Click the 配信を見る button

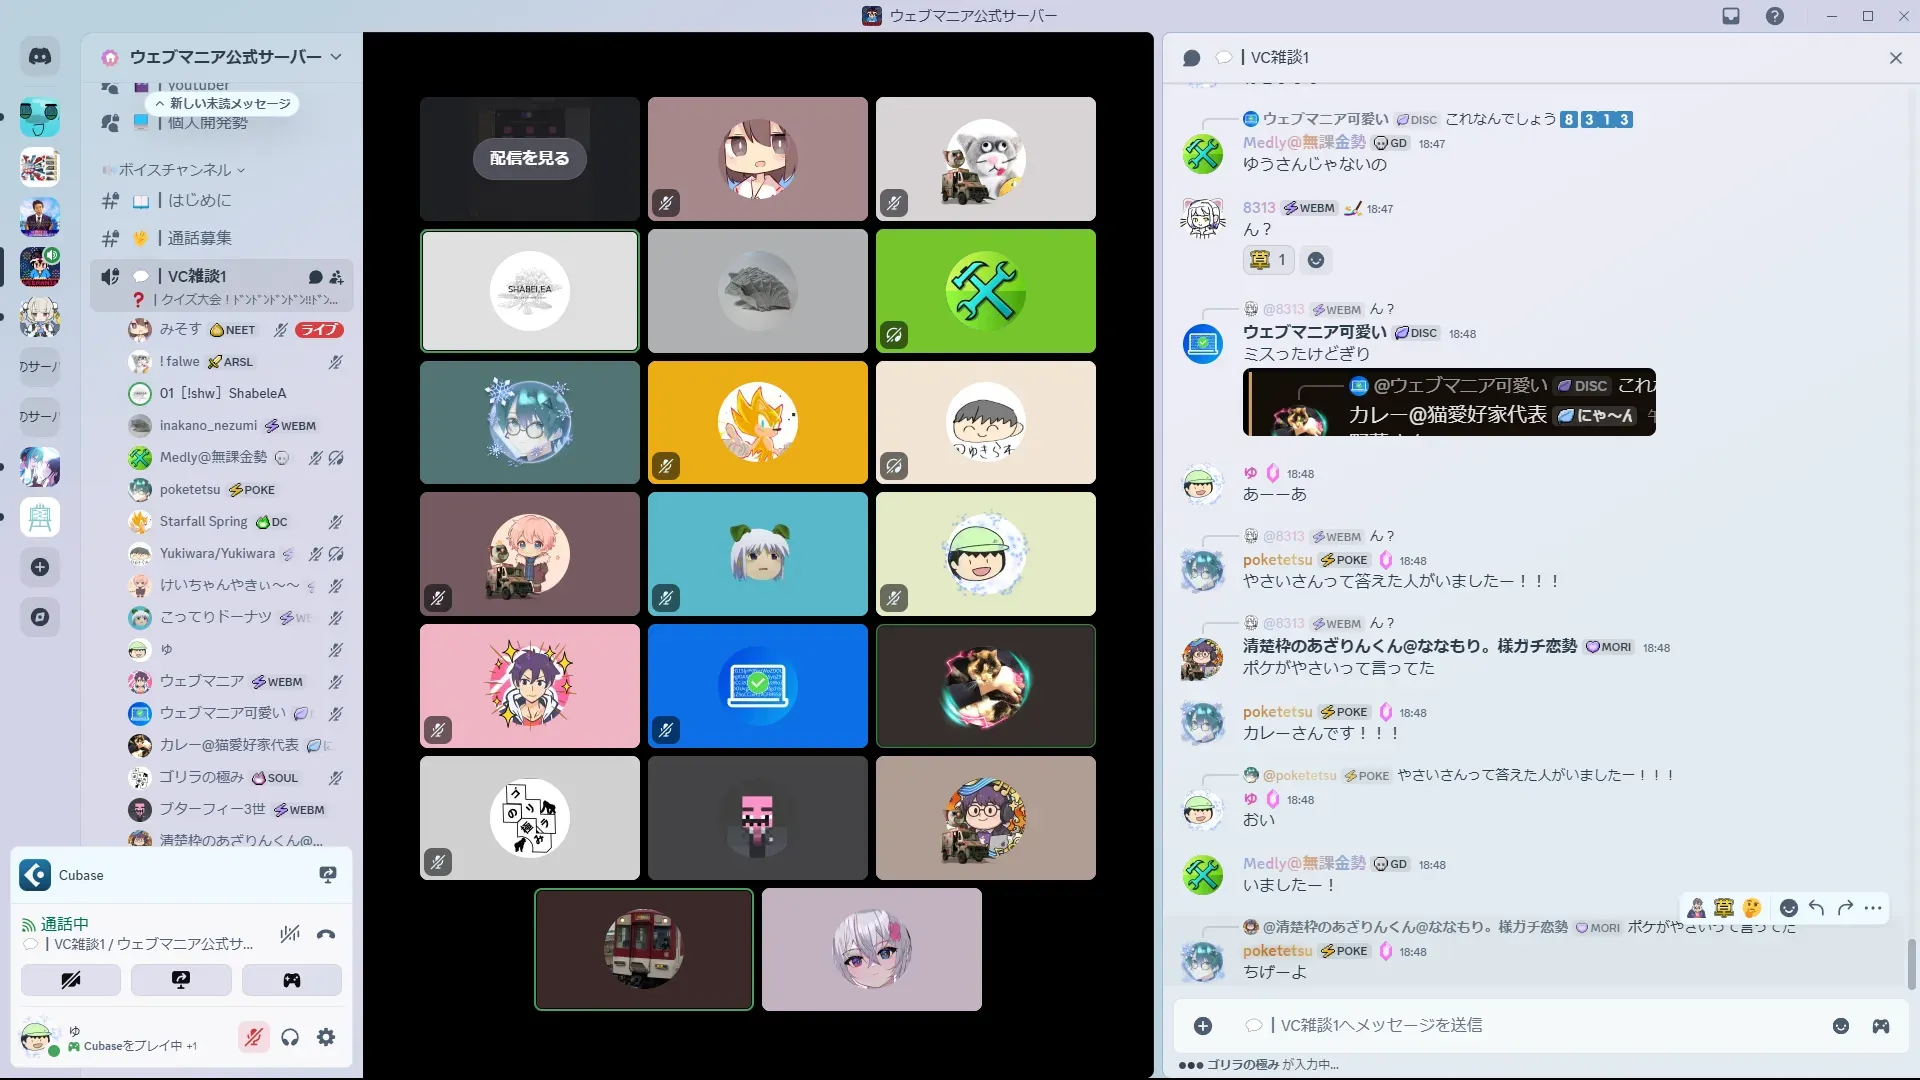coord(529,158)
